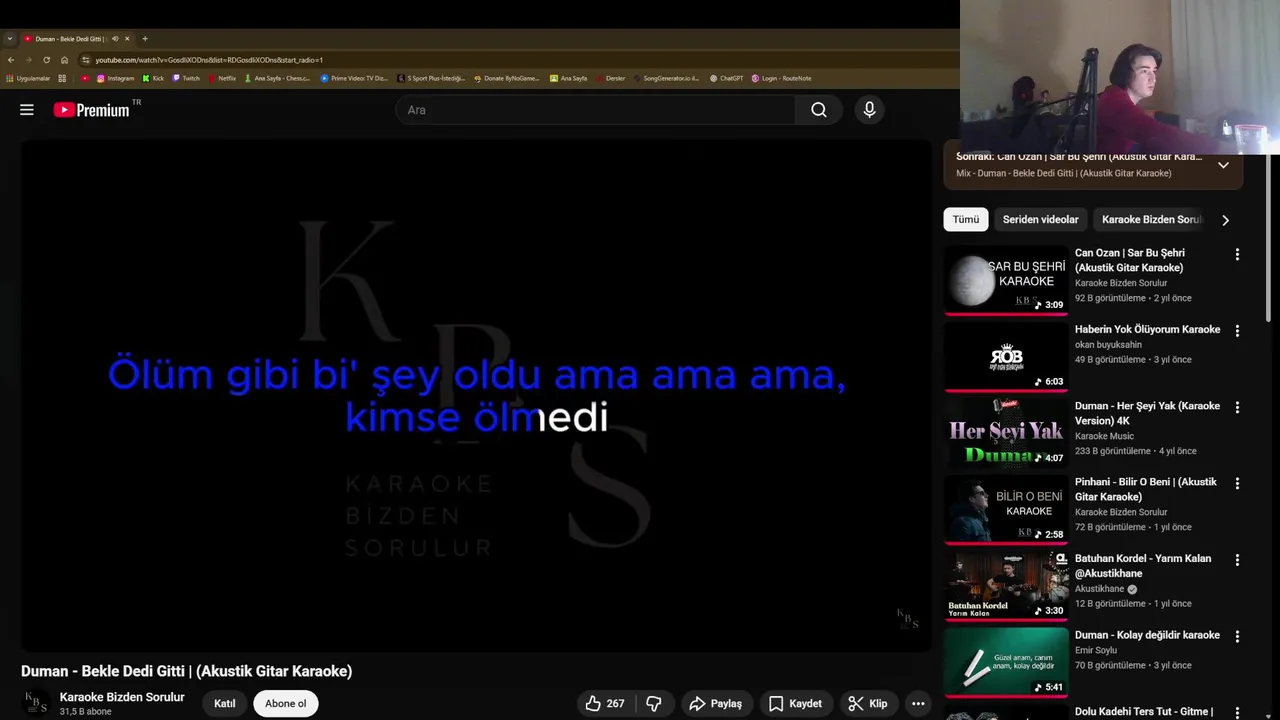Create a clip with Klip button
The image size is (1280, 720).
coord(868,704)
